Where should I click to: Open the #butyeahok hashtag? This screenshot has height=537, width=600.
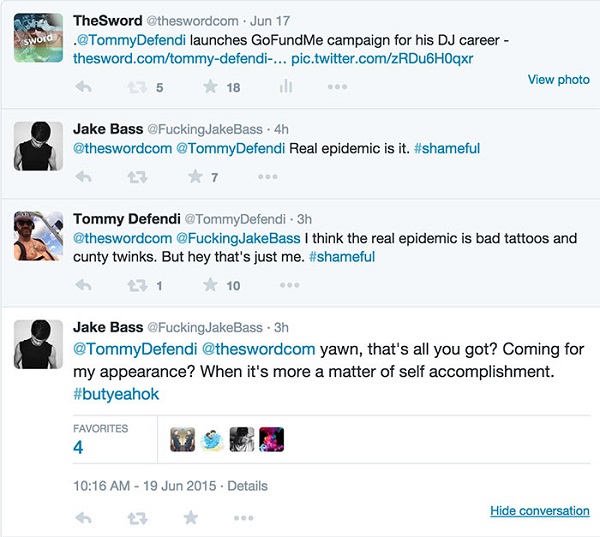click(x=116, y=394)
